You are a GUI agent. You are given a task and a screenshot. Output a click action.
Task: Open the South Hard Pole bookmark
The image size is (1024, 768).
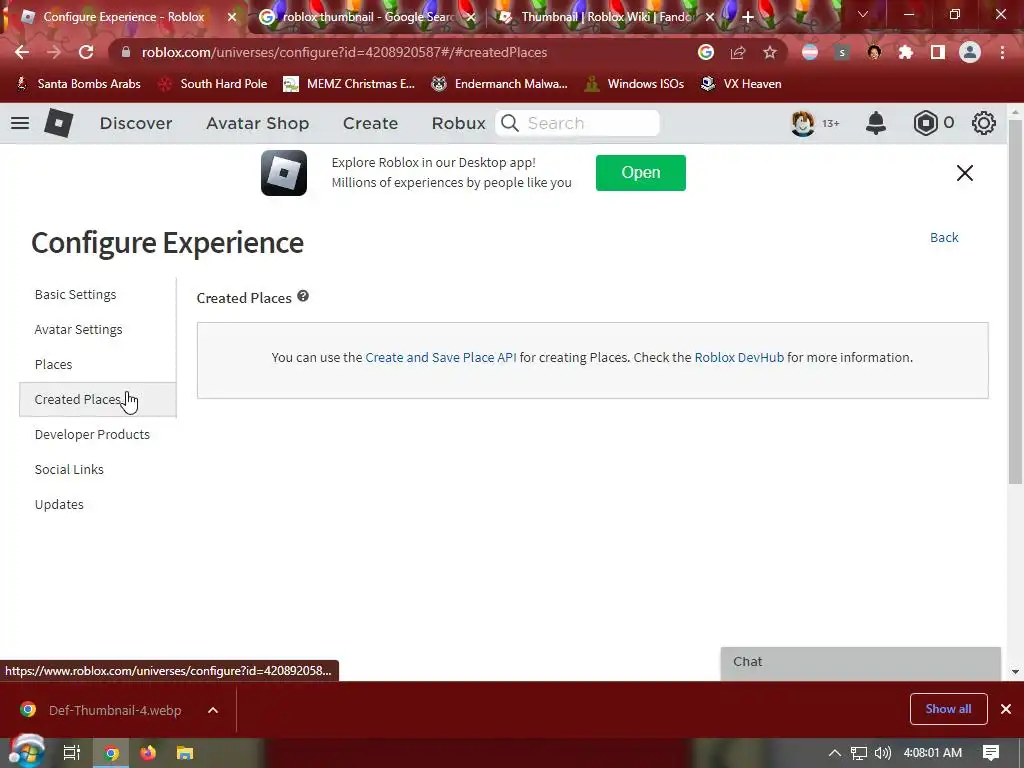tap(214, 84)
